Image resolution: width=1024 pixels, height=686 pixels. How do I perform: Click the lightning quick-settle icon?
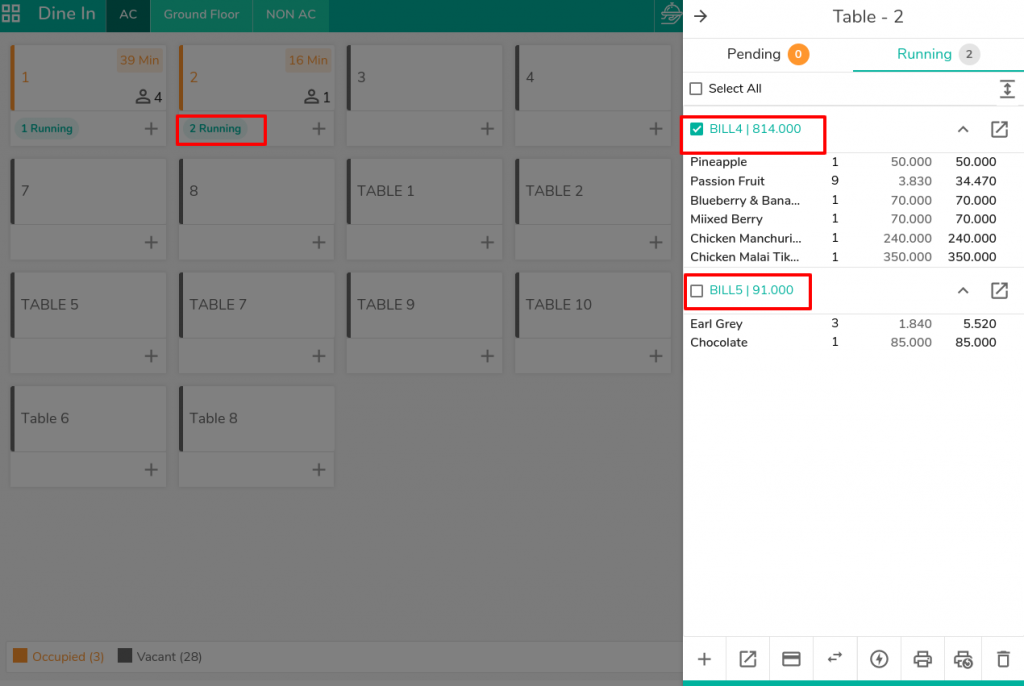879,659
